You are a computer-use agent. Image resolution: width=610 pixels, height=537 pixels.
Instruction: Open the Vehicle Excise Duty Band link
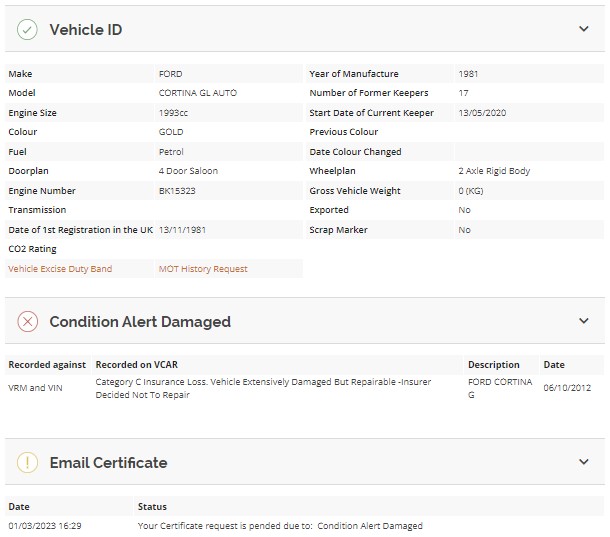click(x=60, y=269)
